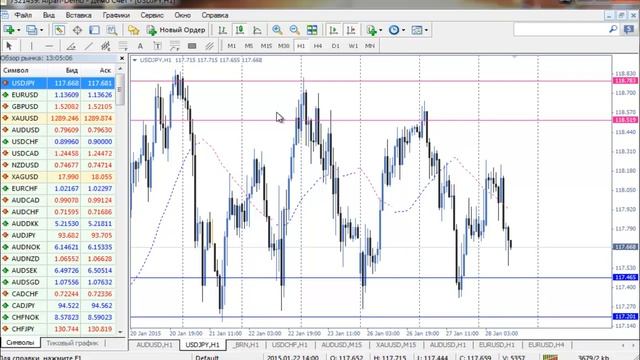Switch to the Тиковый график tab
Image resolution: width=640 pixels, height=360 pixels.
tap(72, 343)
